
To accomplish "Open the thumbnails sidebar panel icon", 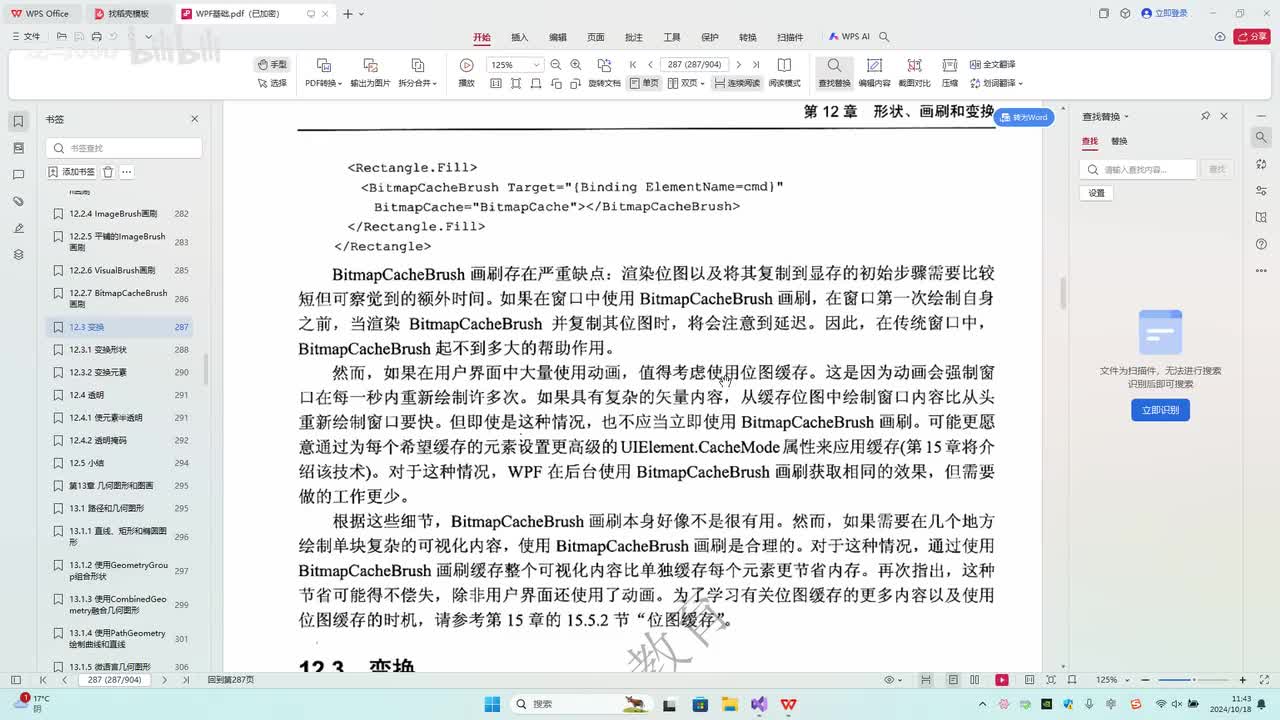I will coord(18,148).
